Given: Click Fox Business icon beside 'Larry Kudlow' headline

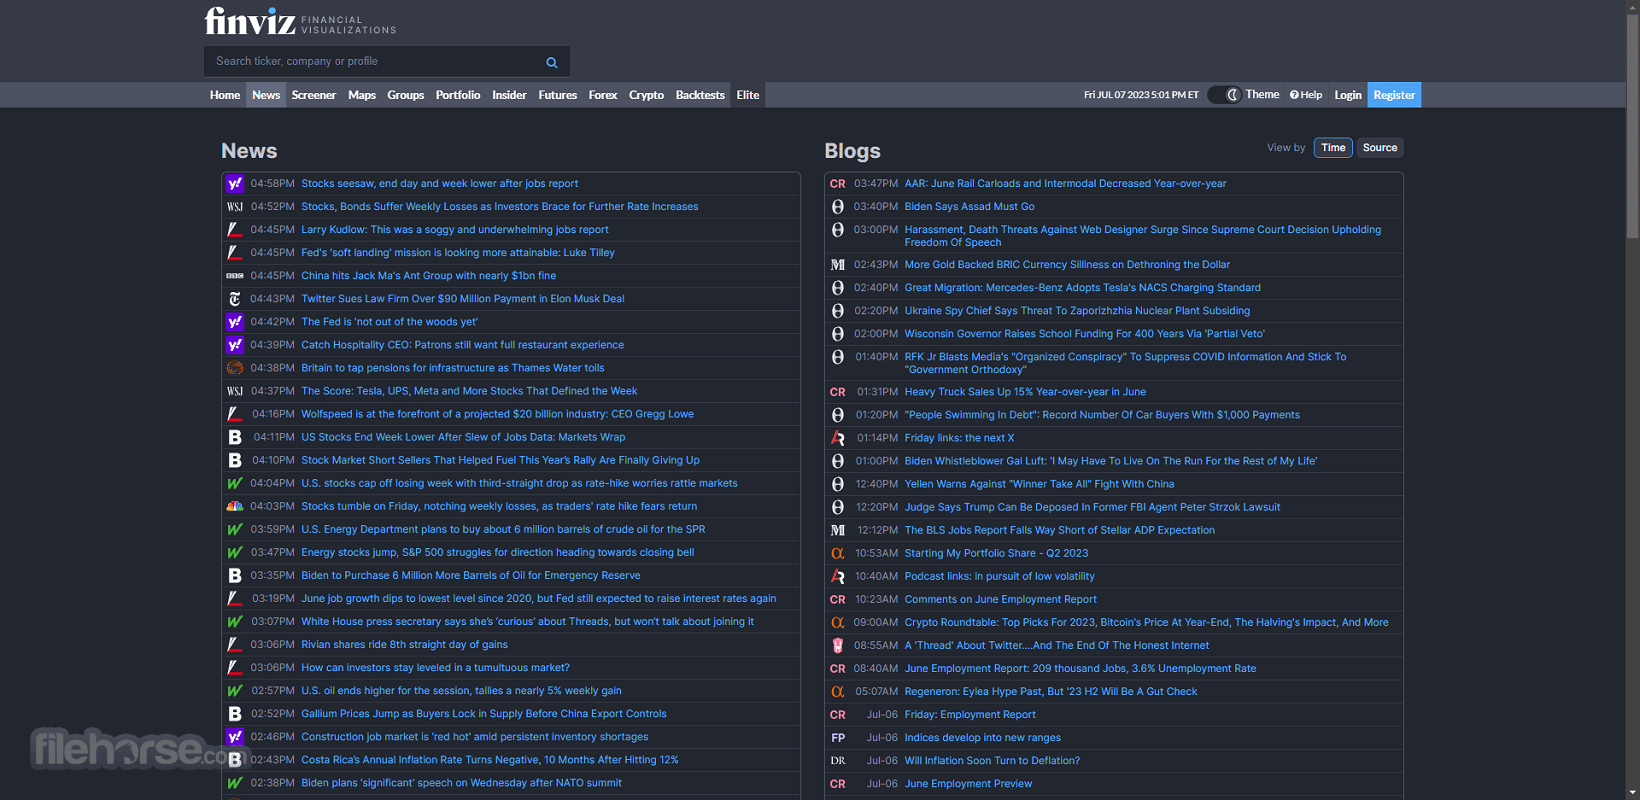Looking at the screenshot, I should 235,230.
